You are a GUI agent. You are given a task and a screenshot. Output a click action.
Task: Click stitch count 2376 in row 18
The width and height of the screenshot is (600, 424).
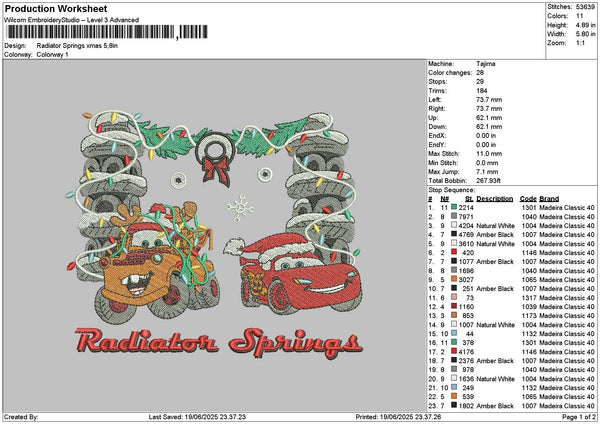tap(466, 361)
